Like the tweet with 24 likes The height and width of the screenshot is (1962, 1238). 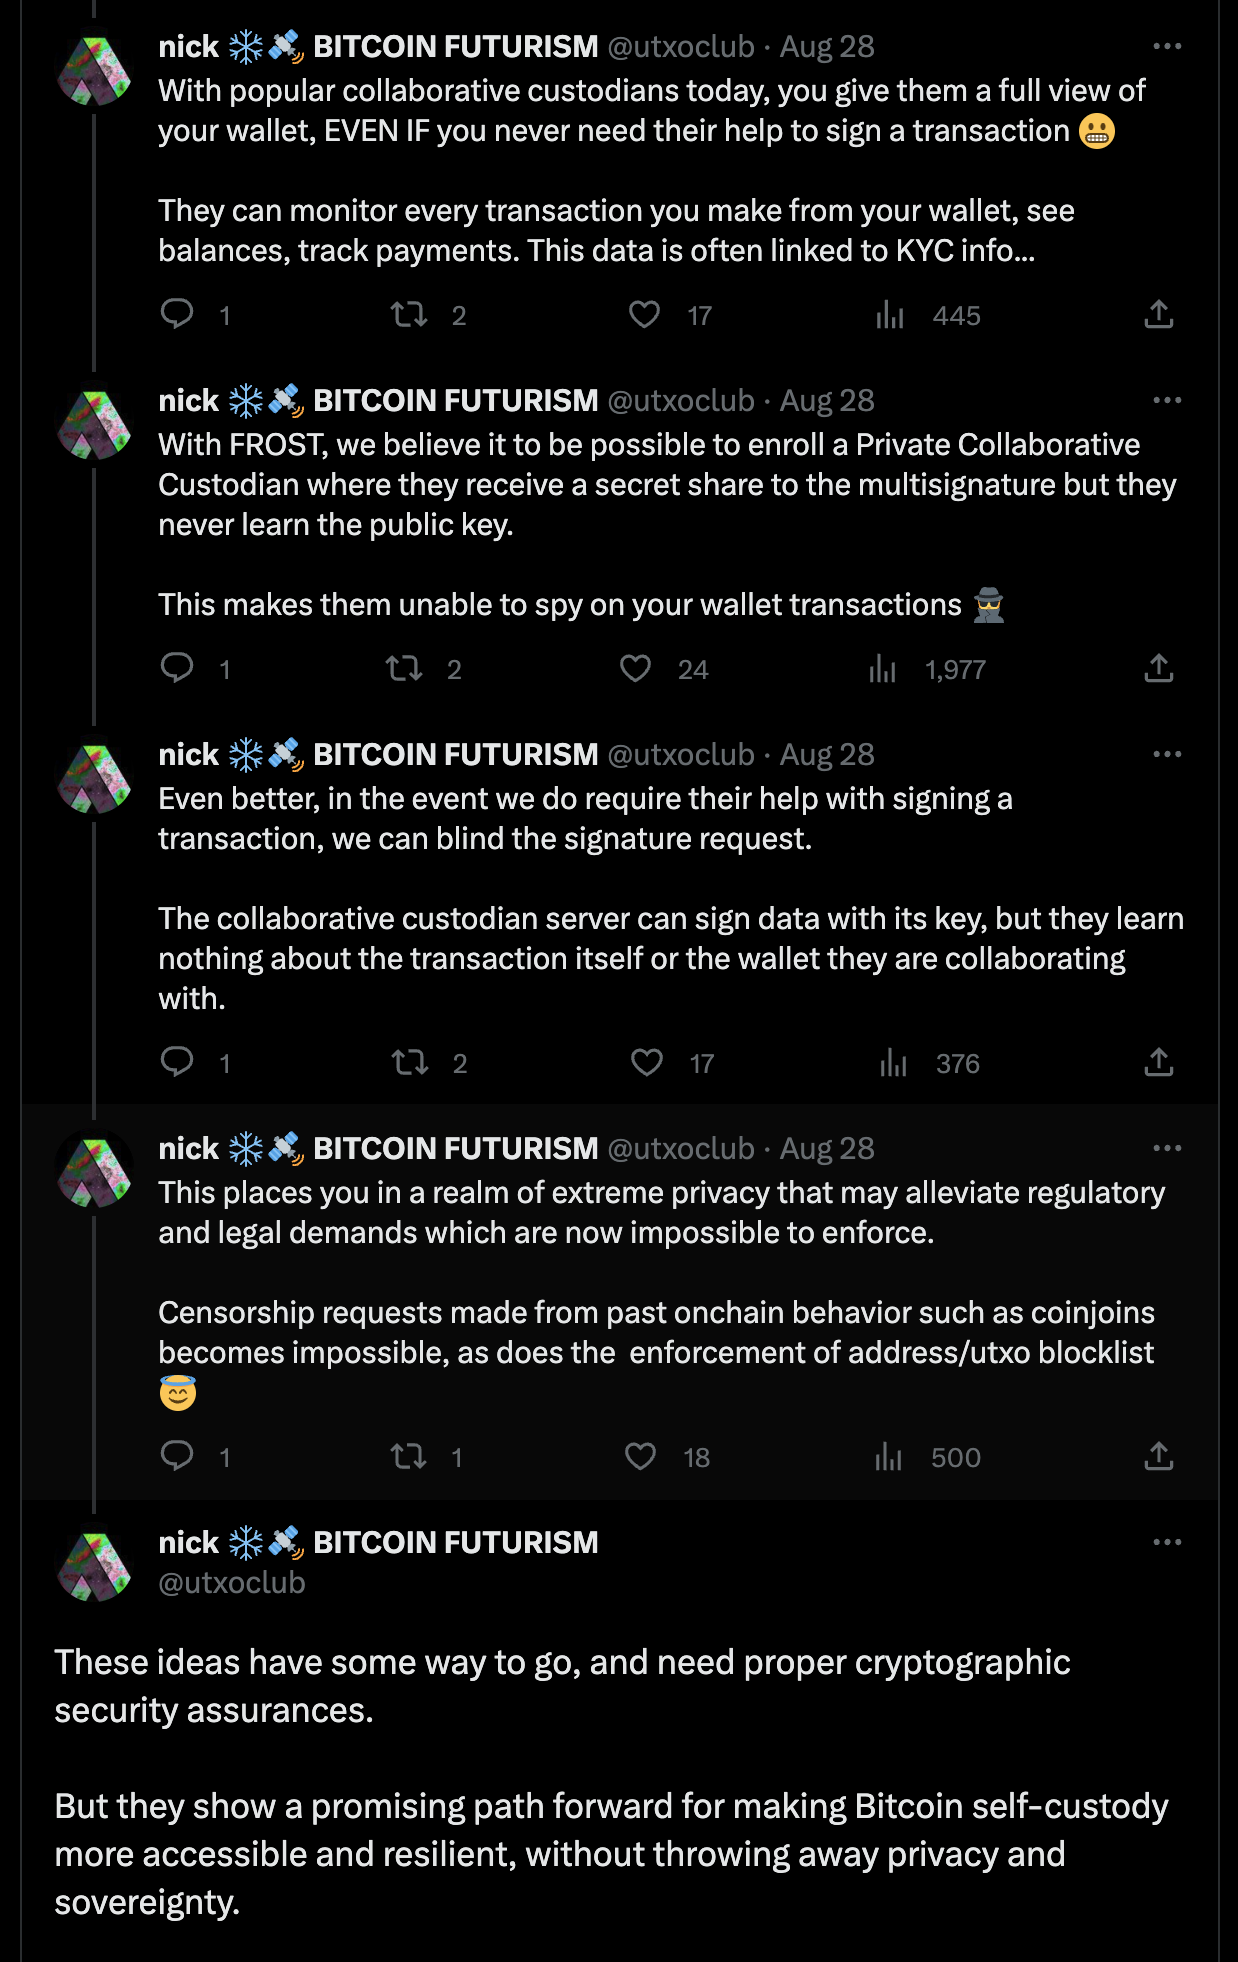pyautogui.click(x=636, y=668)
